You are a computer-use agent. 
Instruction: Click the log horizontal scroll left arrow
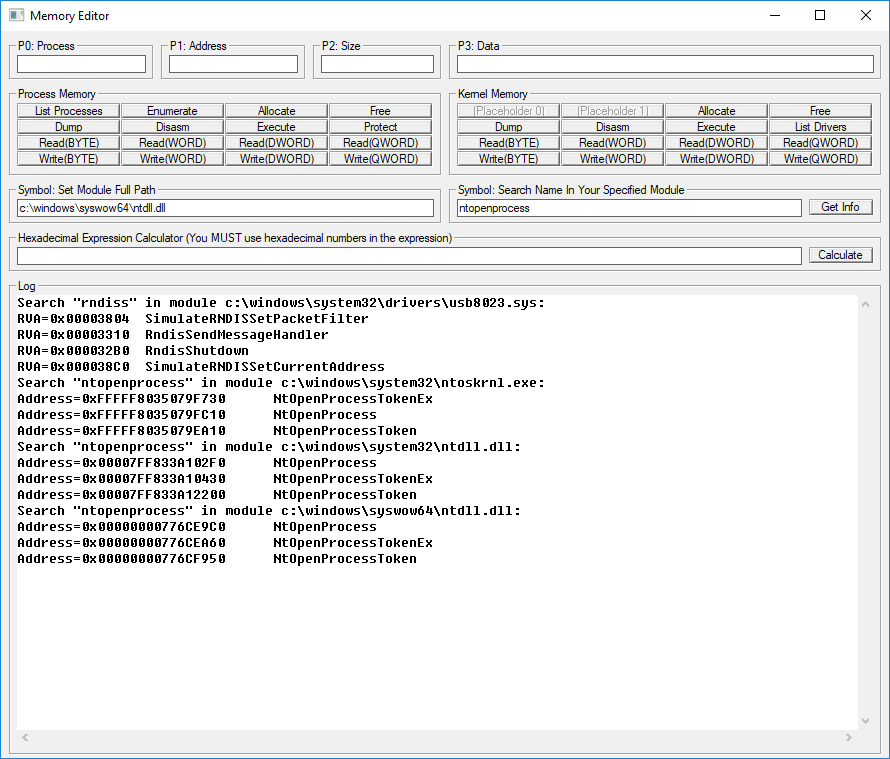pos(25,737)
